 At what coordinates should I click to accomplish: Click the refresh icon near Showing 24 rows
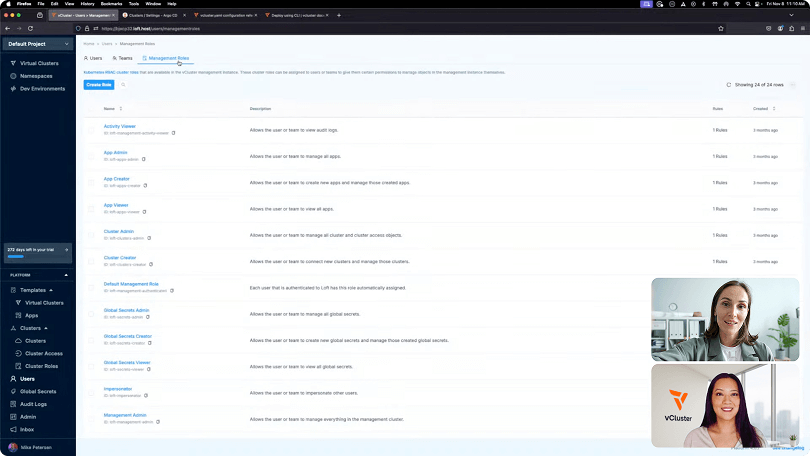pos(729,85)
